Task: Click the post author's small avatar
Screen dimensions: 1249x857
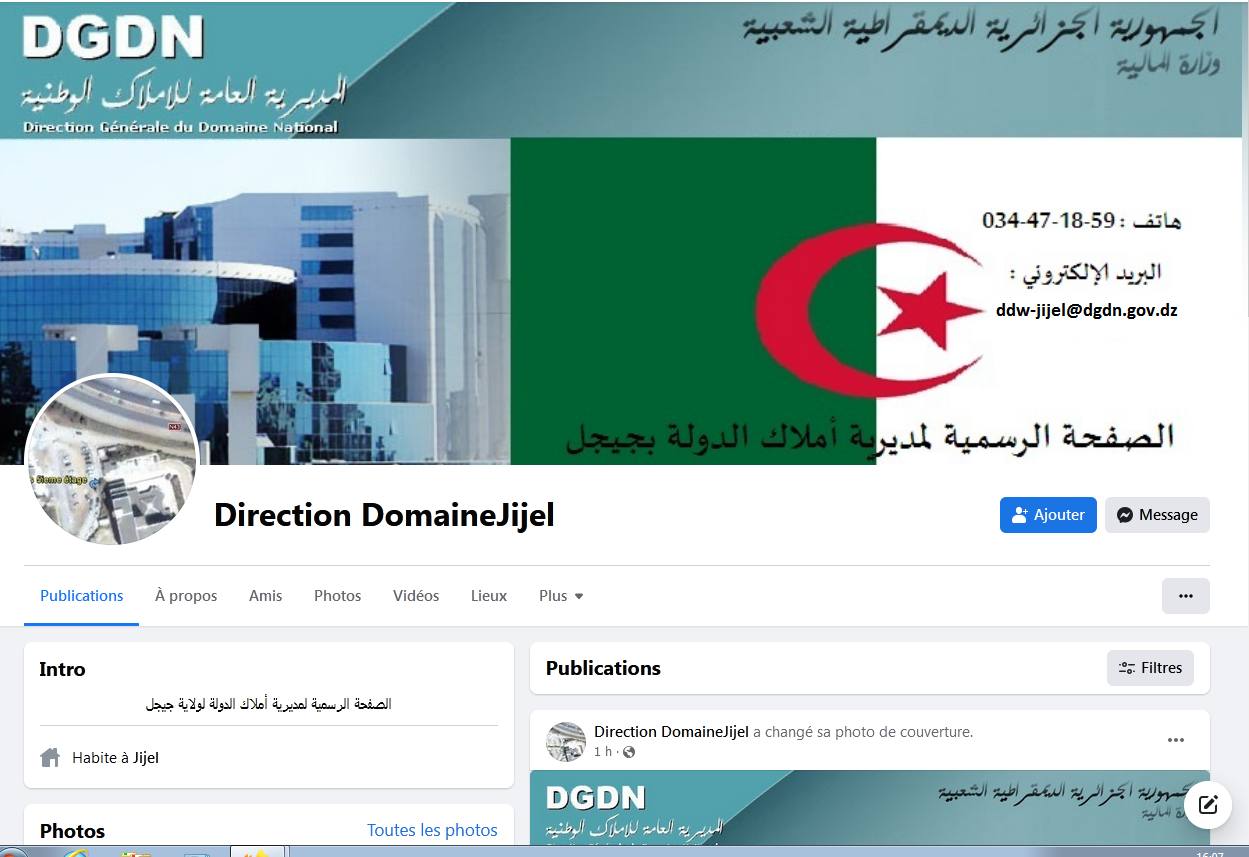Action: 566,741
